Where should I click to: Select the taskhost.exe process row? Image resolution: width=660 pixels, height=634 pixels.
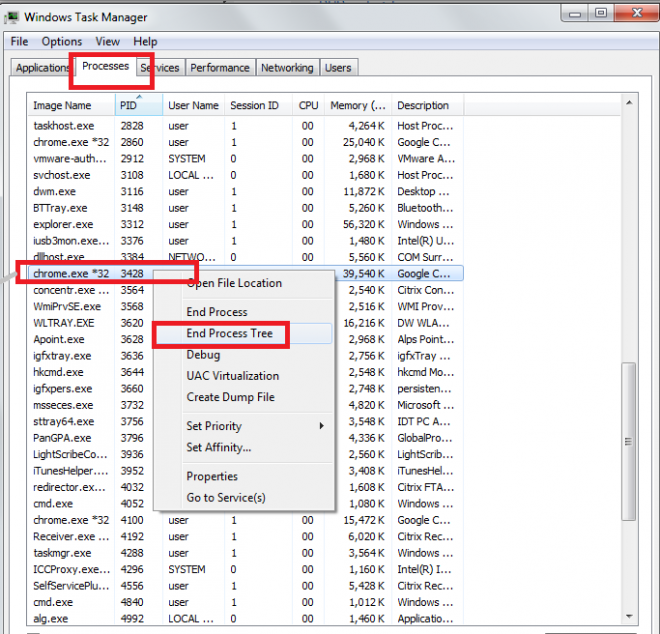[x=246, y=126]
